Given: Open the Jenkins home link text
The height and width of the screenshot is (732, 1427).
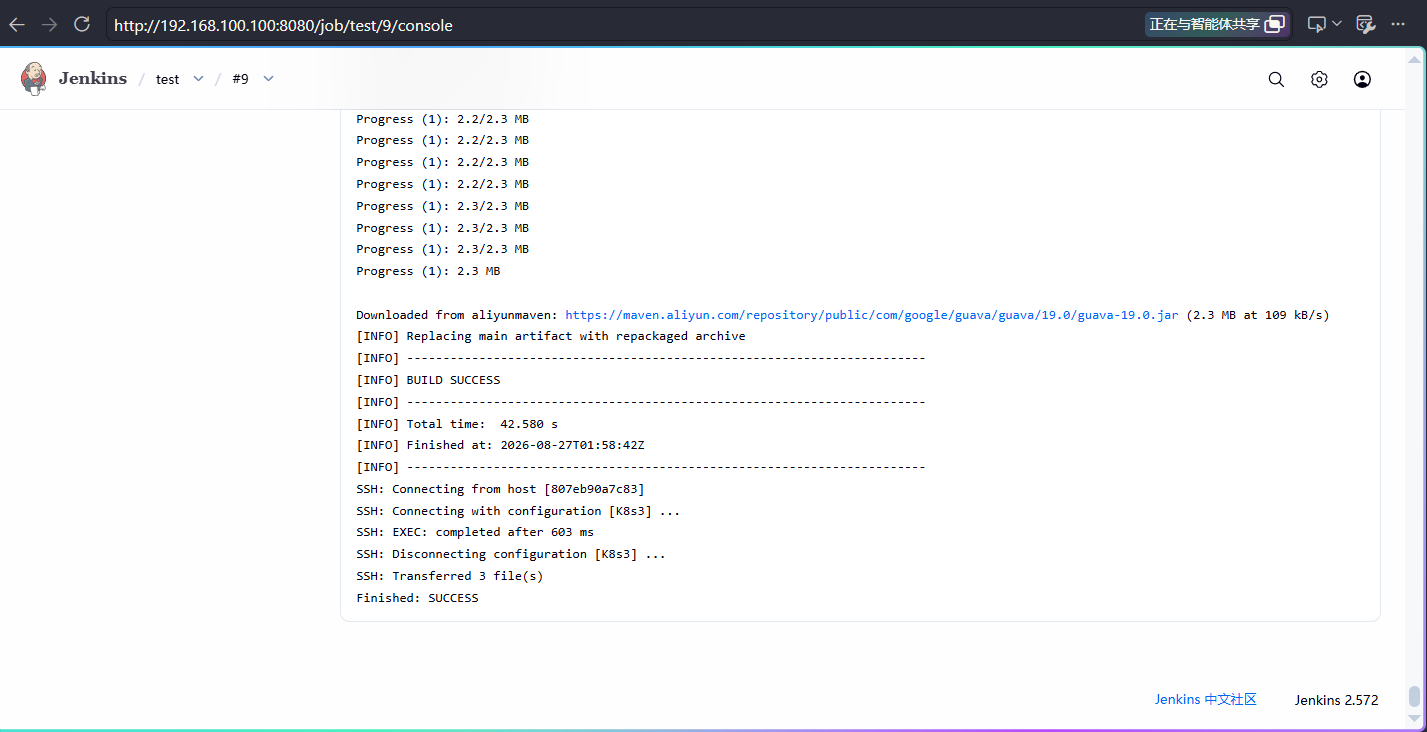Looking at the screenshot, I should (x=93, y=79).
